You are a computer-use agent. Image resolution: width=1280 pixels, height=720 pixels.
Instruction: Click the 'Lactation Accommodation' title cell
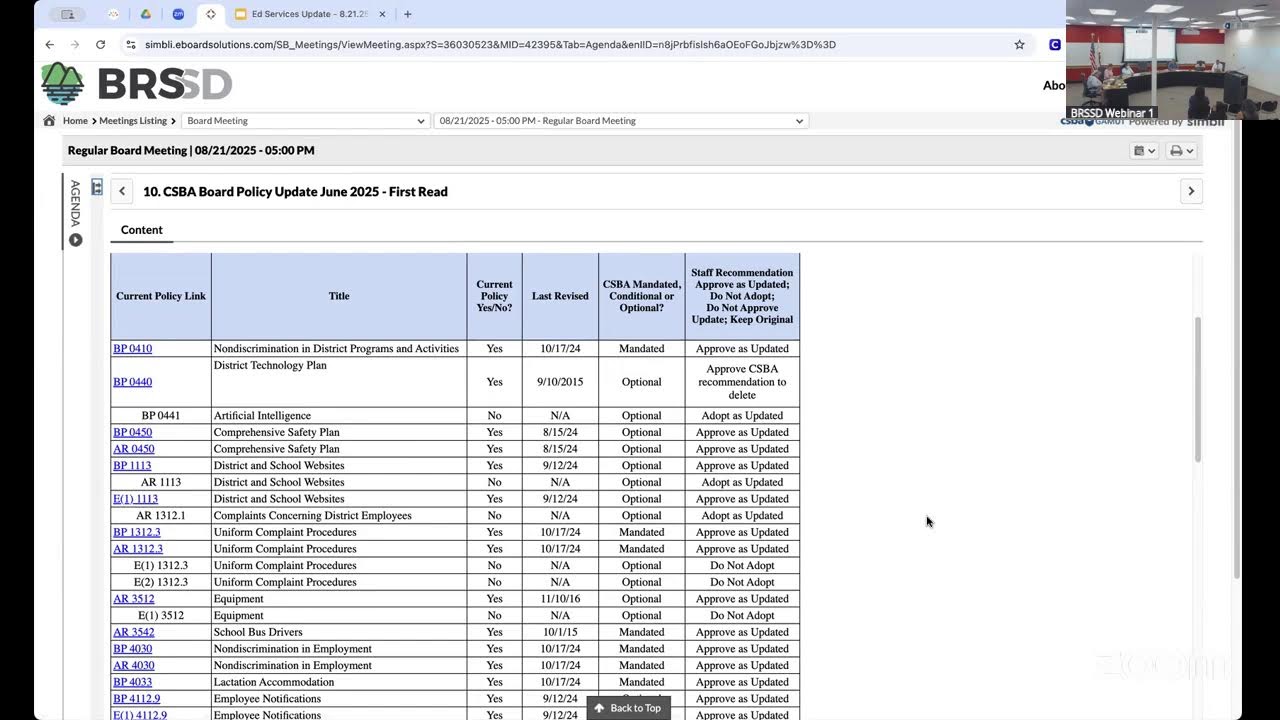[339, 682]
